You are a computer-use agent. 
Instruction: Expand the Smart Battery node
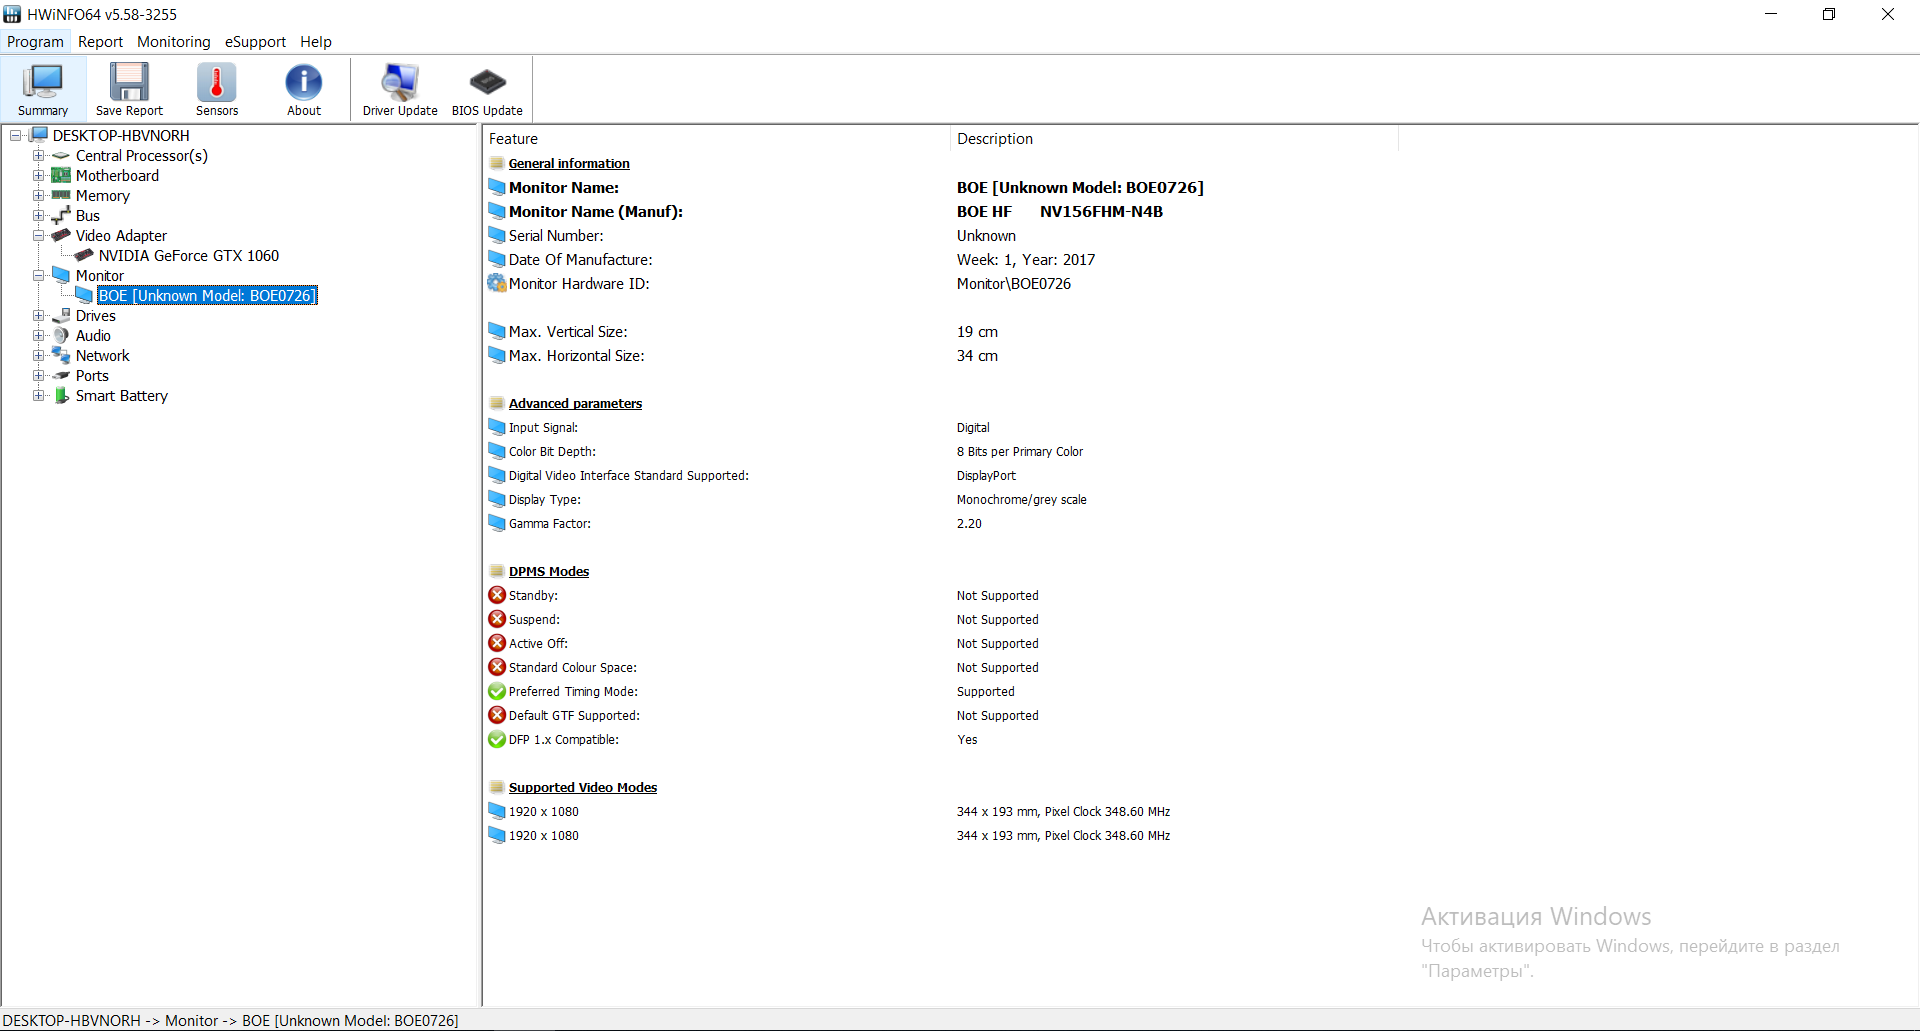(38, 396)
